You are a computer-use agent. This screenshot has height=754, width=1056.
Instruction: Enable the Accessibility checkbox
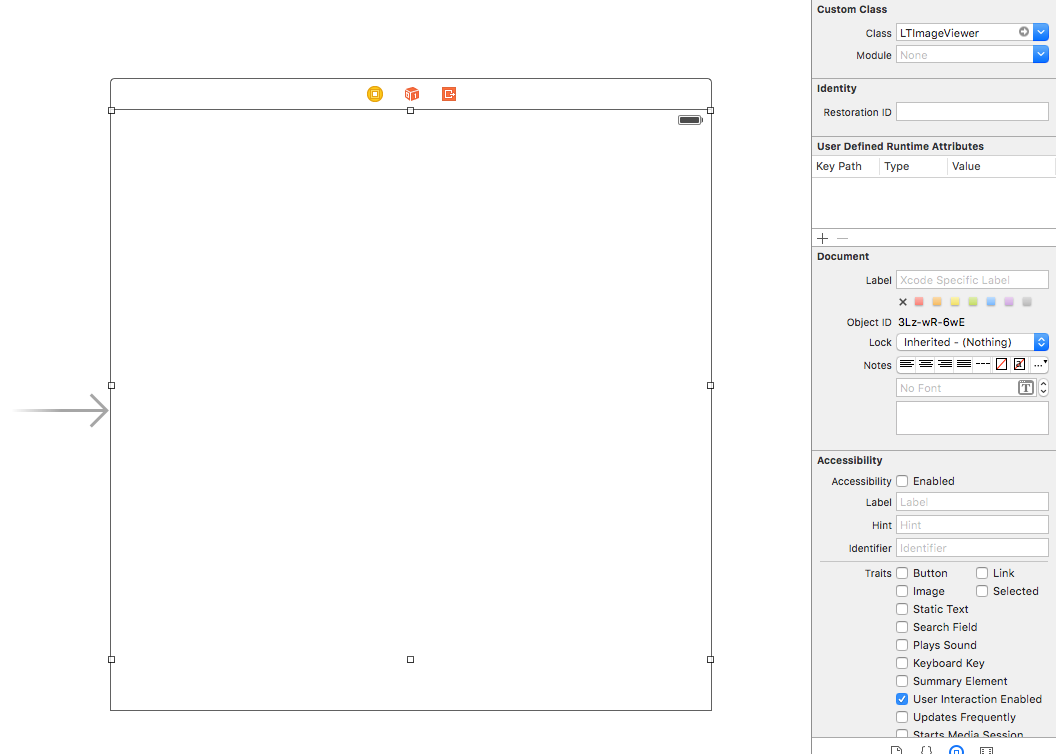tap(902, 481)
